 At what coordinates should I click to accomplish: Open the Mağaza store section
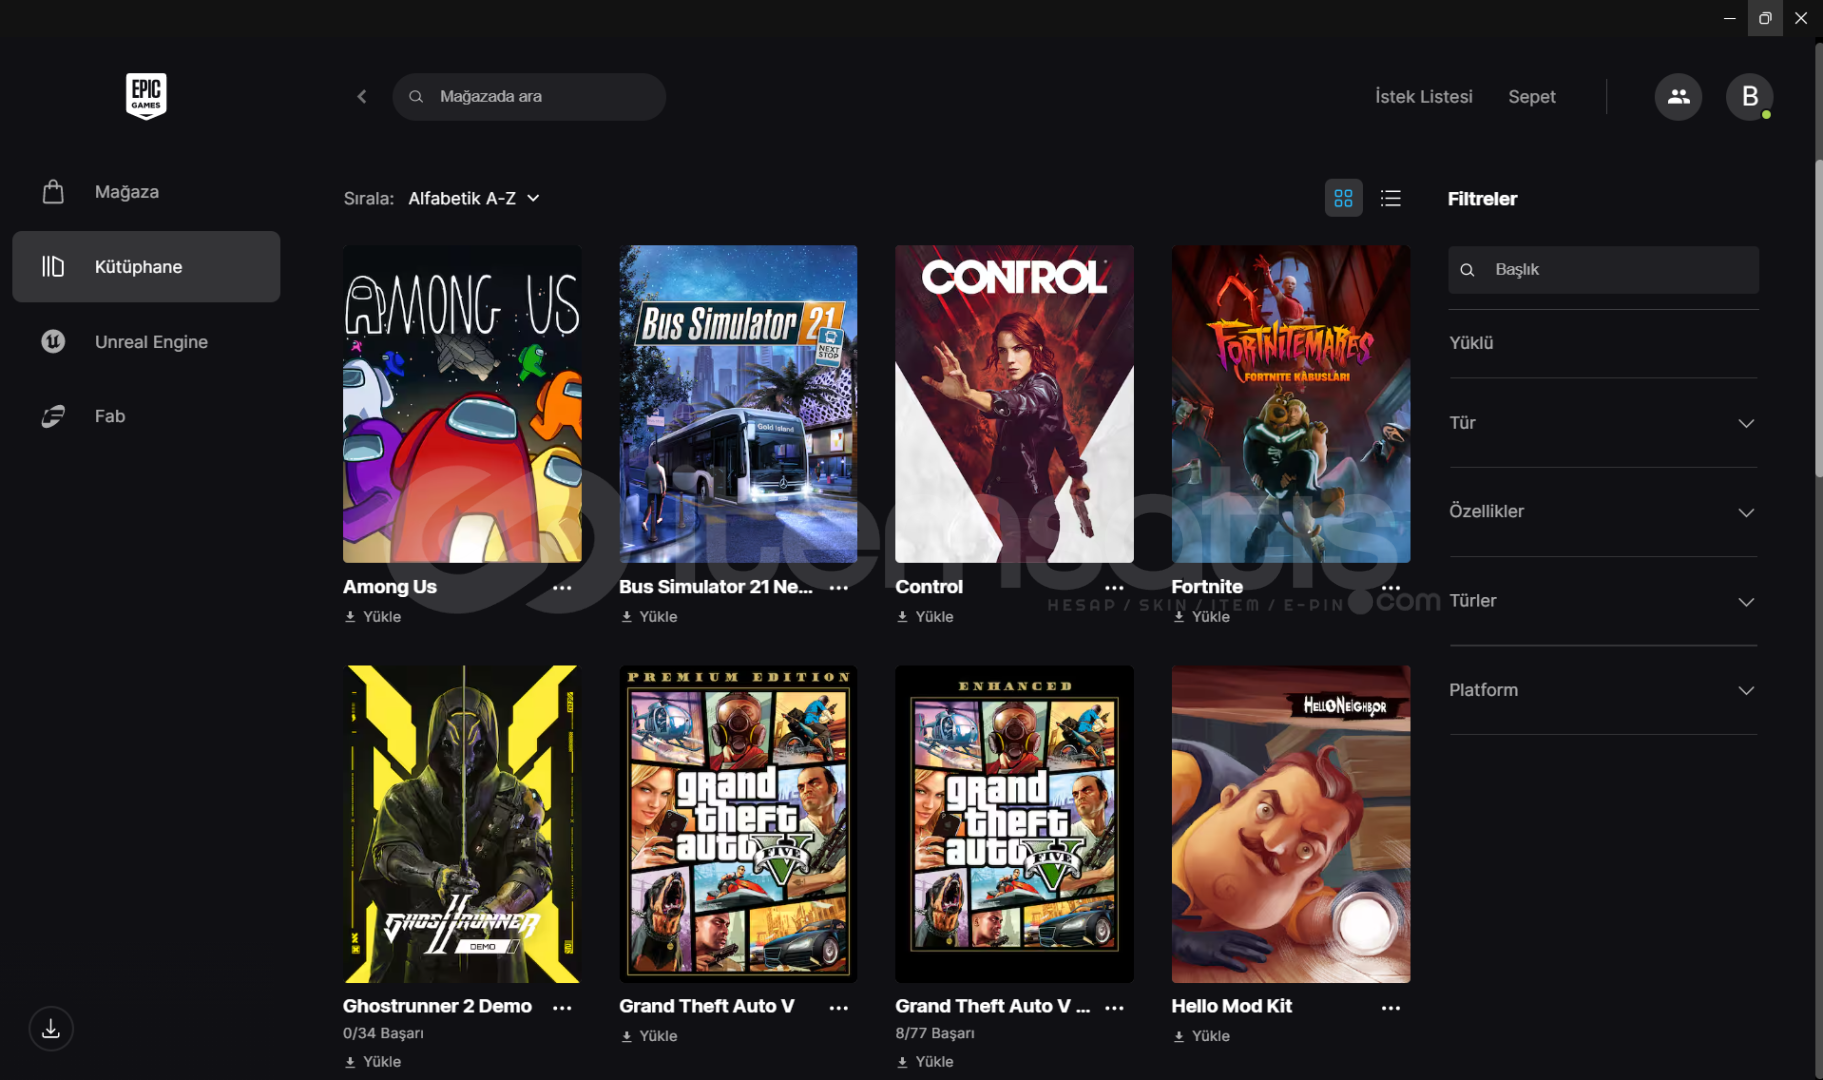[146, 192]
